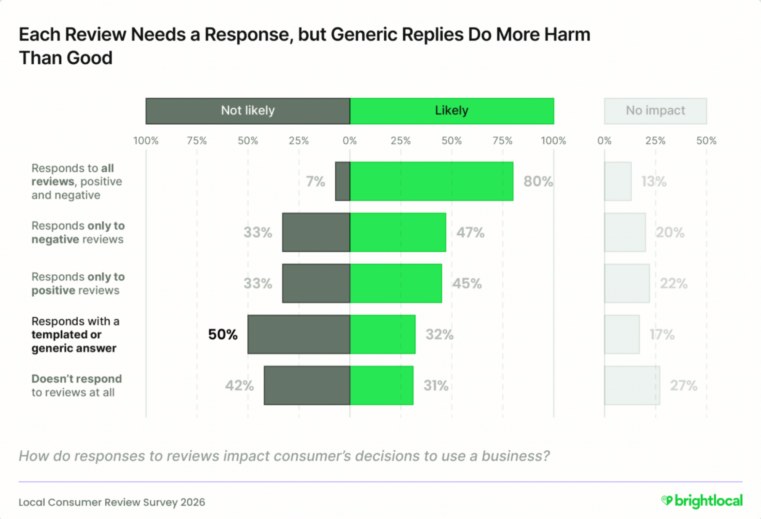Click 'Responds to all reviews' row label

click(77, 182)
